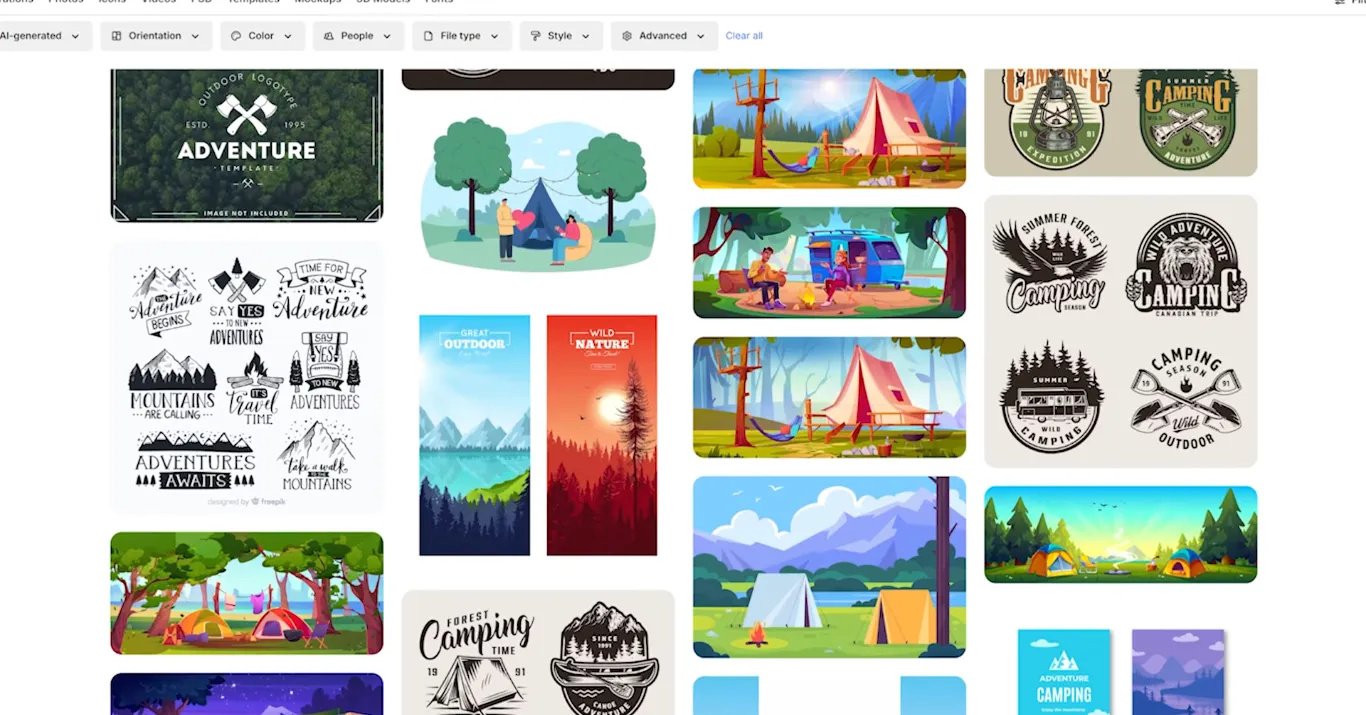Switch to the Photos section
The image size is (1366, 715).
click(x=66, y=2)
